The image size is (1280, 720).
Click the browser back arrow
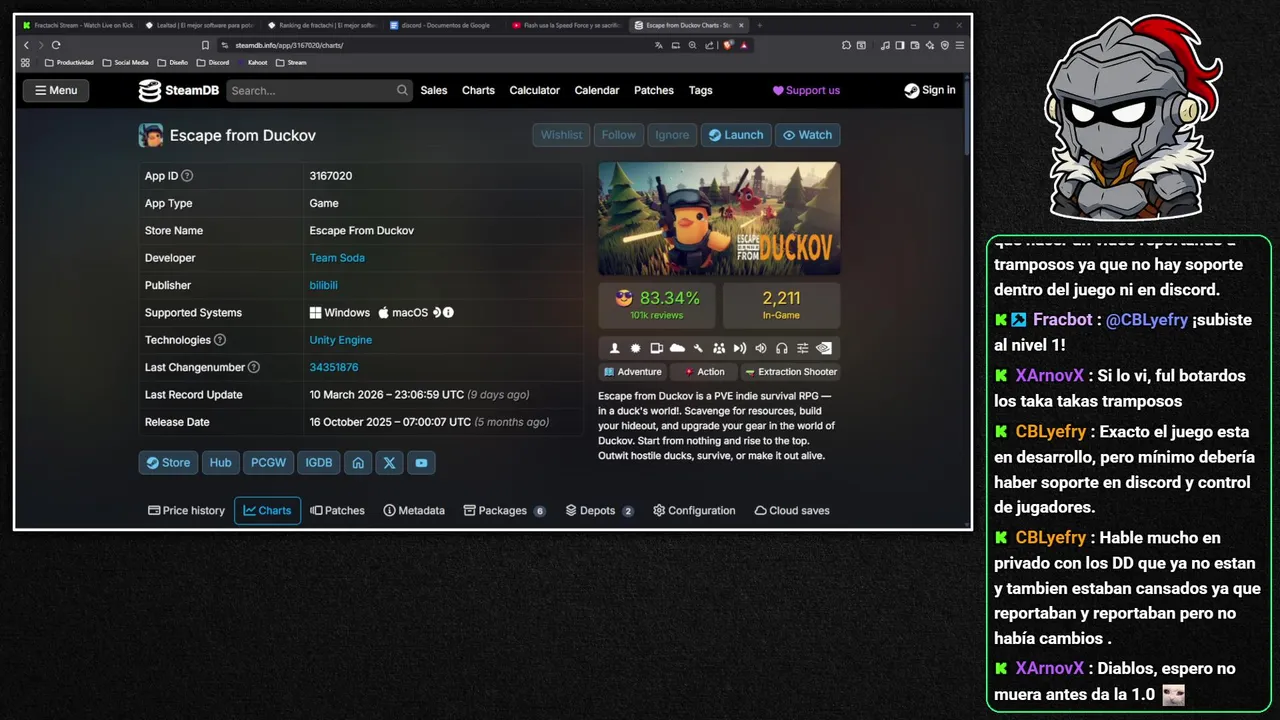pyautogui.click(x=27, y=45)
